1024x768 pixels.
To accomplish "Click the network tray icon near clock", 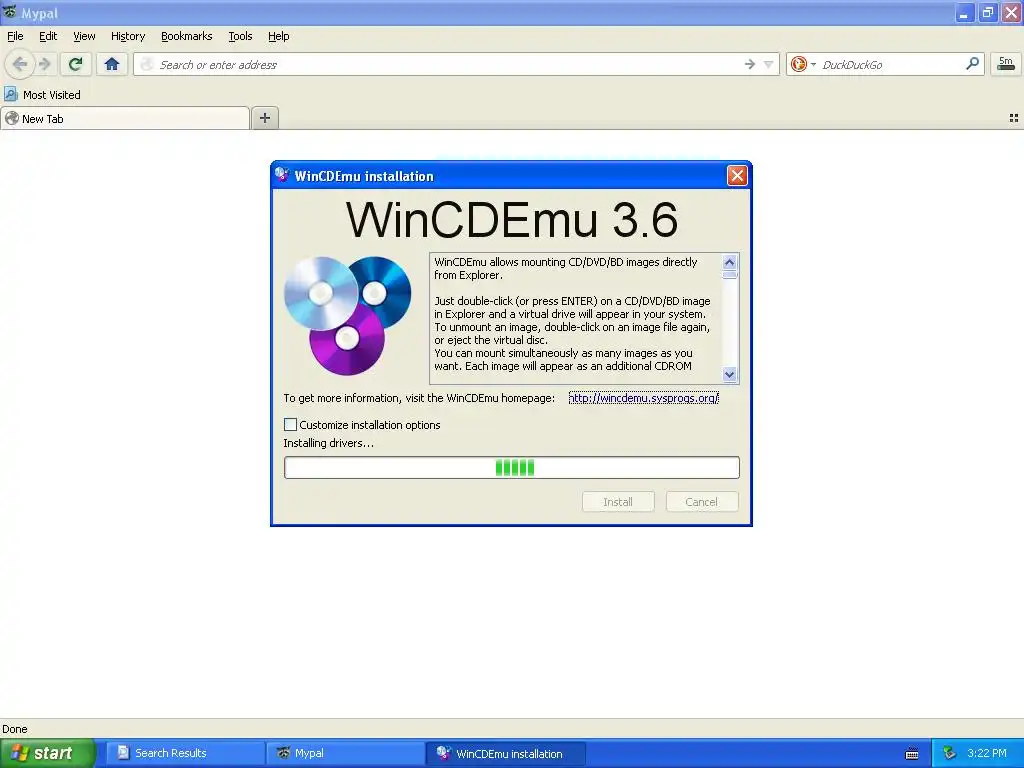I will click(x=950, y=753).
